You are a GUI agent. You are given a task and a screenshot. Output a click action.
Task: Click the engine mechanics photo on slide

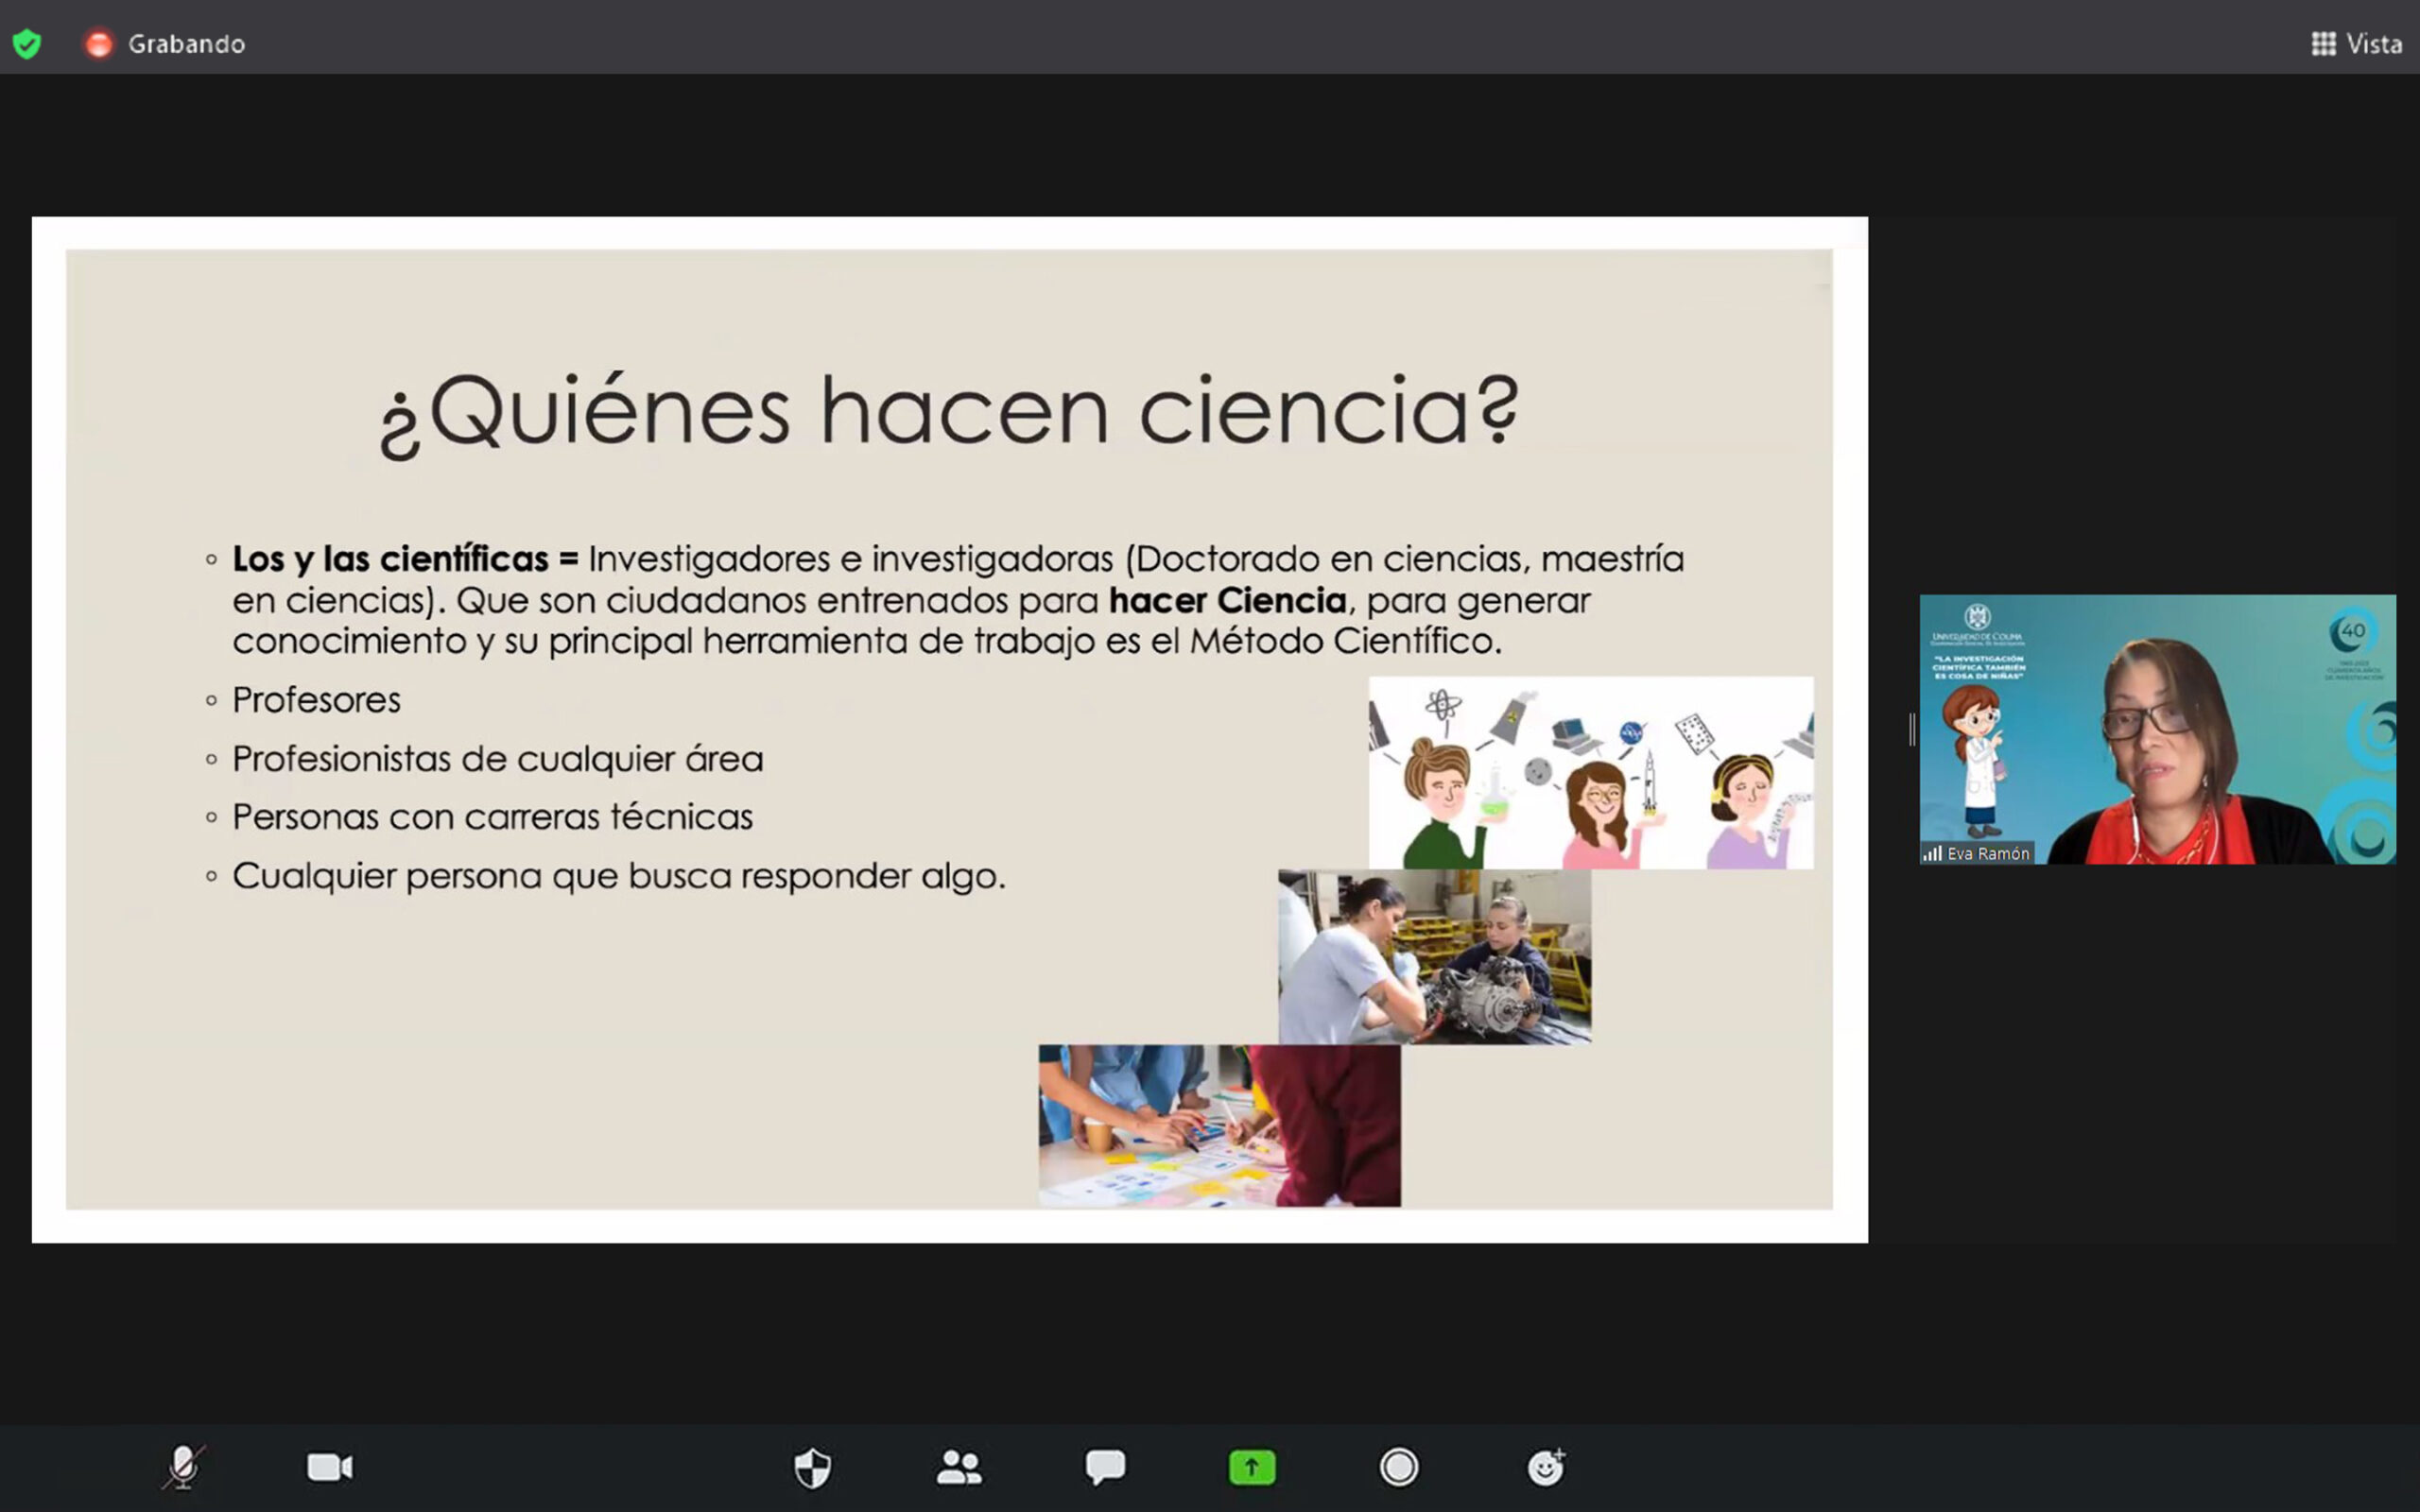click(x=1434, y=956)
